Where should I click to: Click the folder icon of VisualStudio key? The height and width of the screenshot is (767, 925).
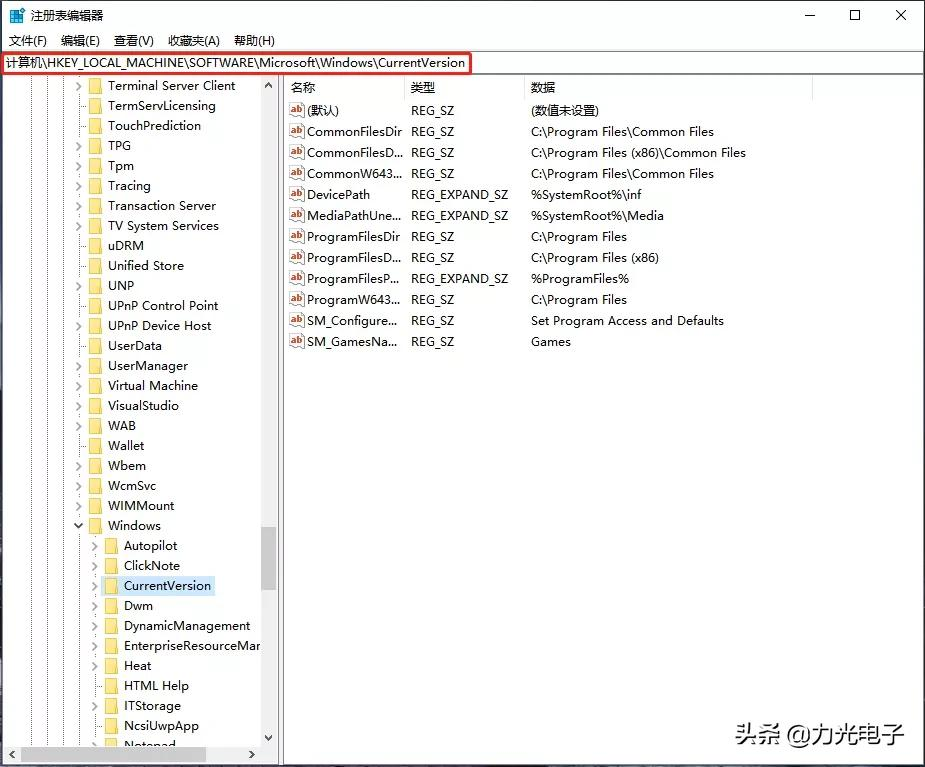point(95,406)
